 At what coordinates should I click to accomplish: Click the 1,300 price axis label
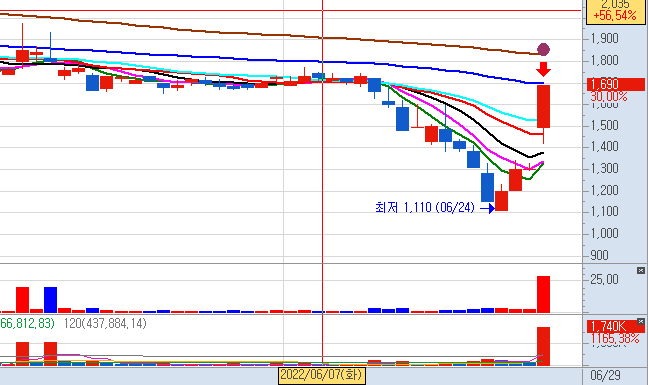click(x=605, y=169)
